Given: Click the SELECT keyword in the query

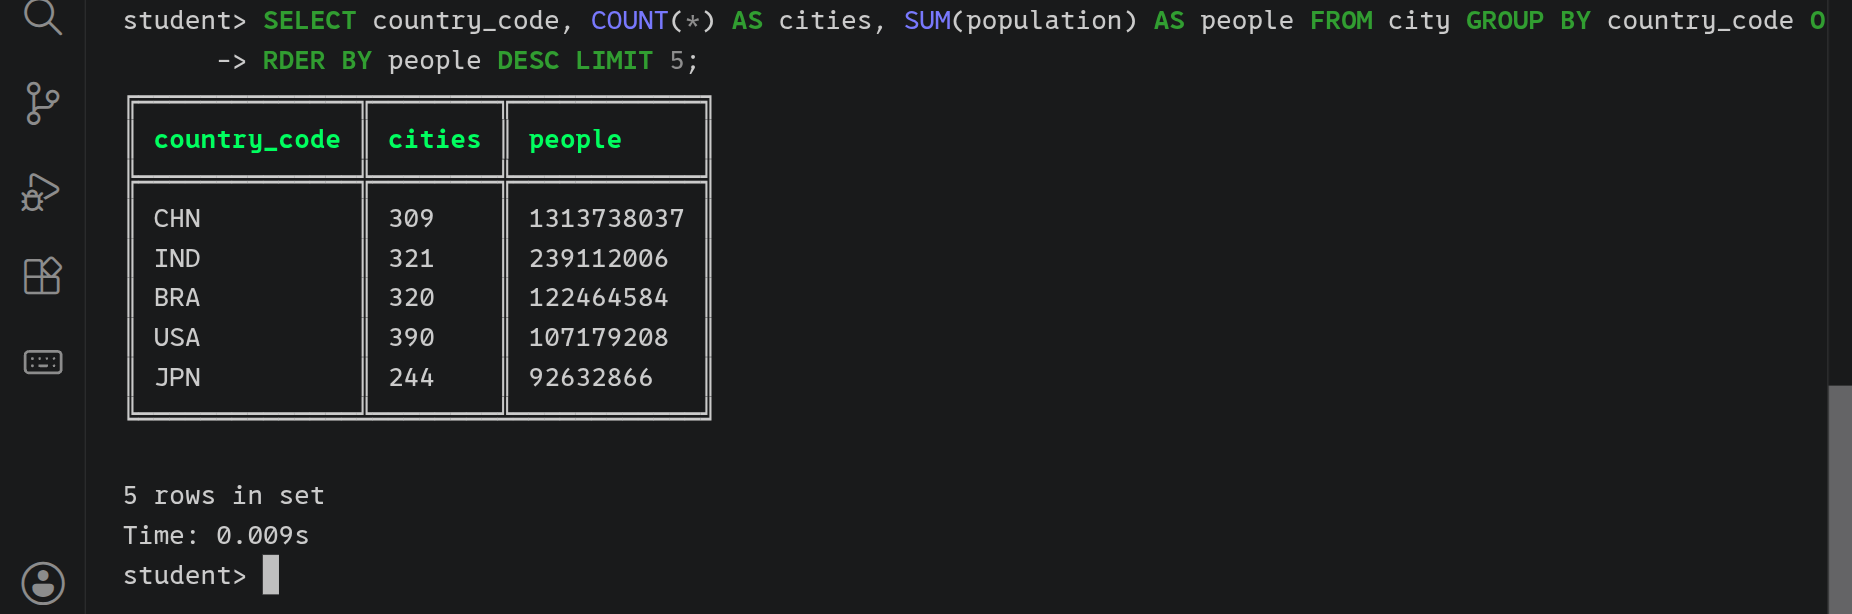Looking at the screenshot, I should pyautogui.click(x=309, y=20).
